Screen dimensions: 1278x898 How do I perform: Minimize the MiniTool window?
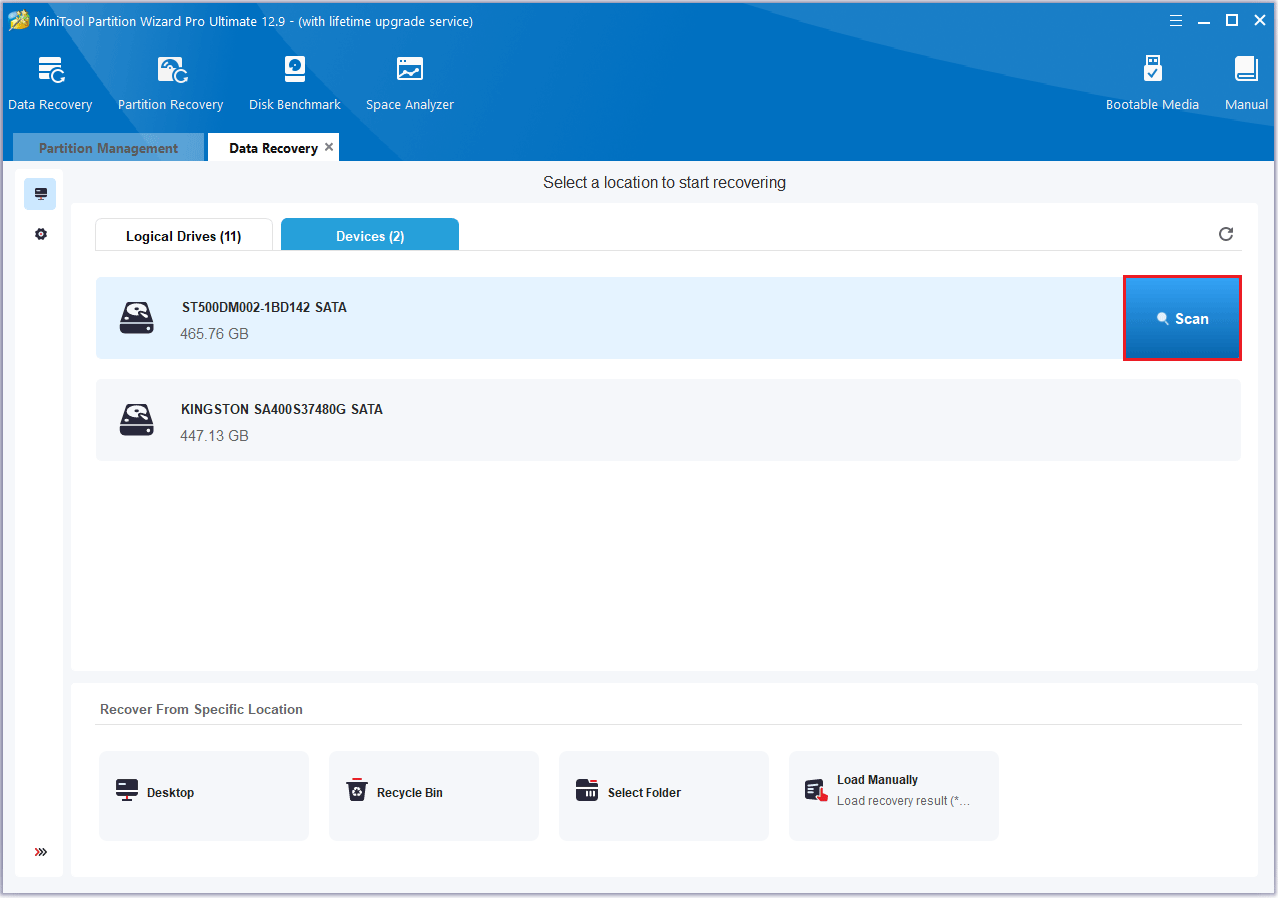(x=1204, y=21)
